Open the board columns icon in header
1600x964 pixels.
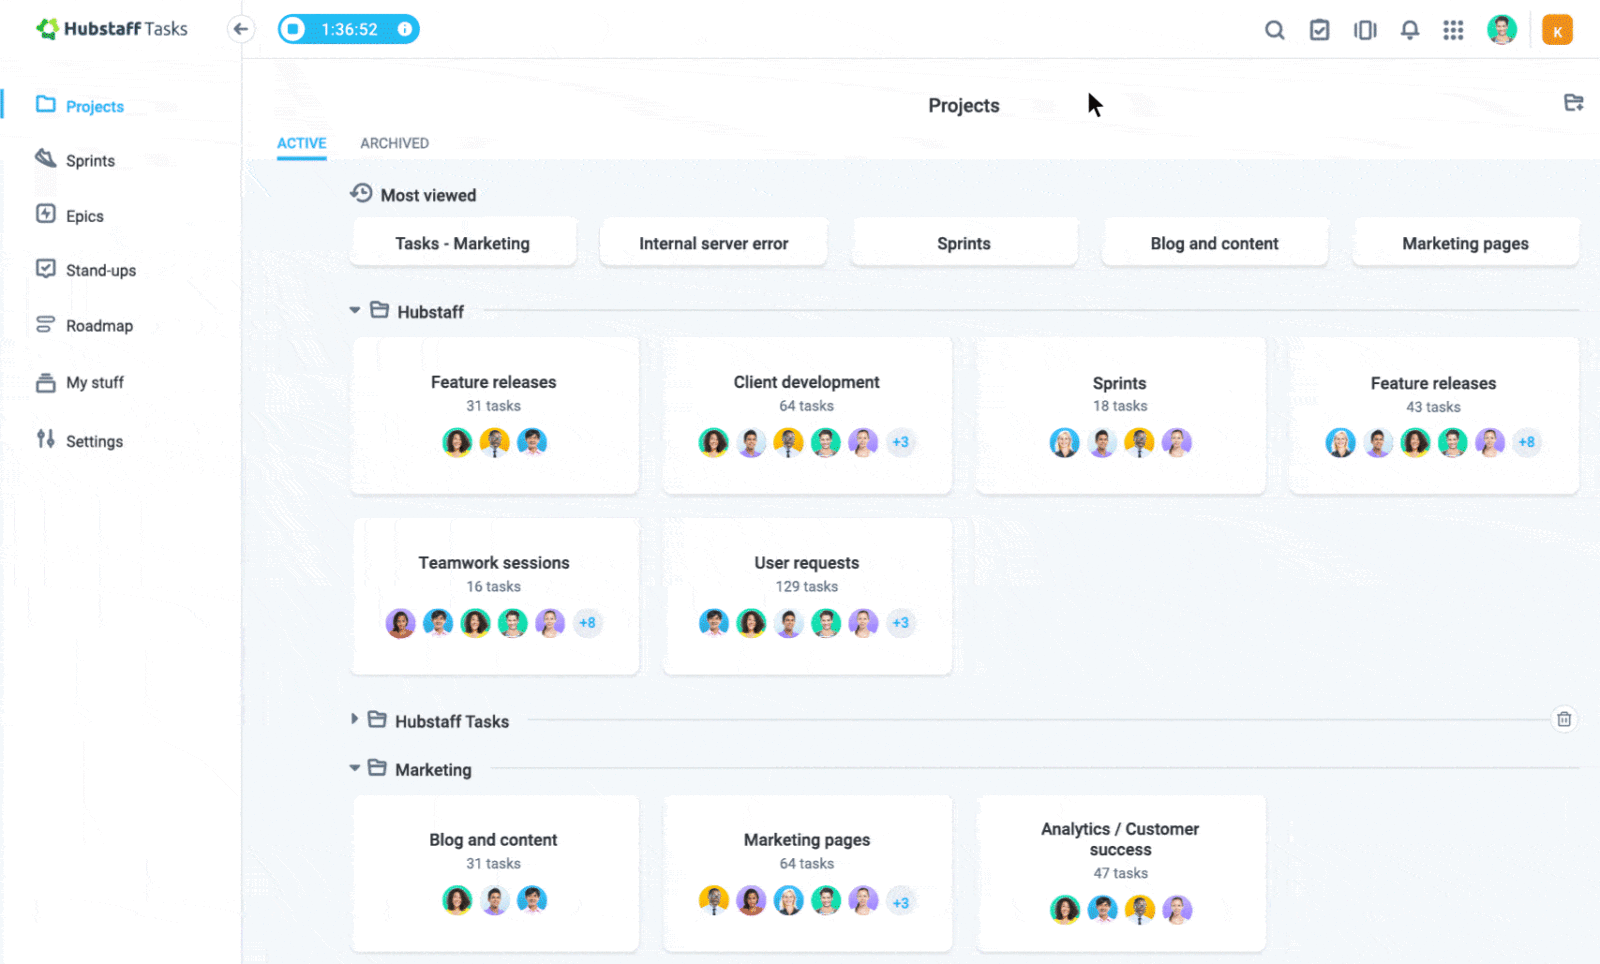tap(1365, 30)
